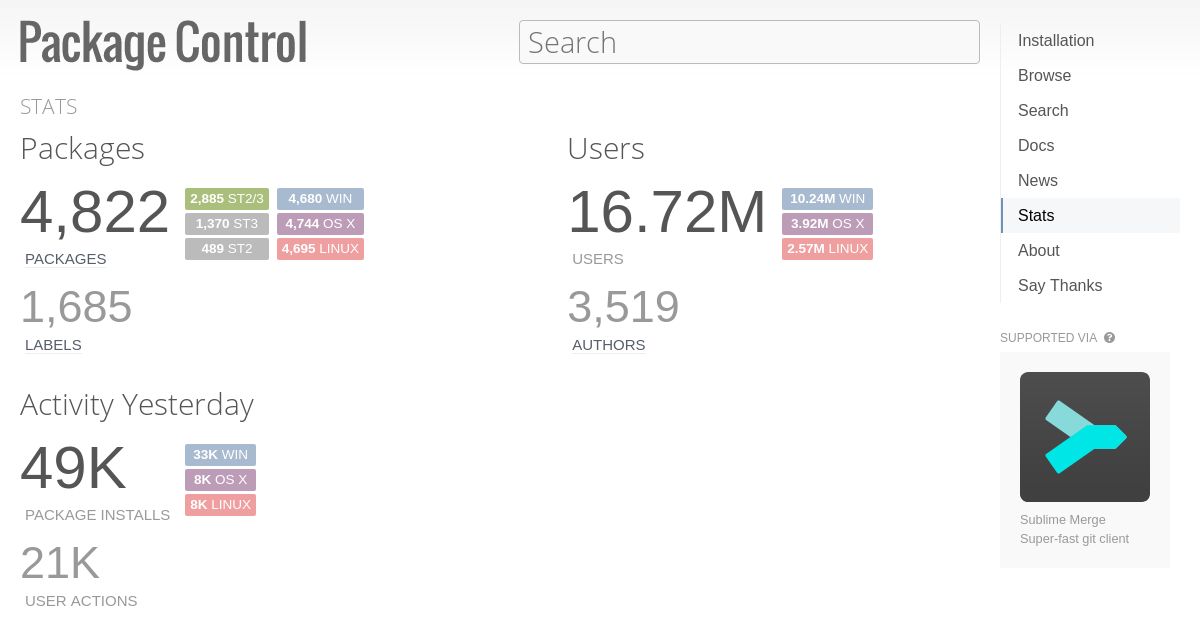This screenshot has height=630, width=1200.
Task: Open the News section
Action: tap(1038, 181)
